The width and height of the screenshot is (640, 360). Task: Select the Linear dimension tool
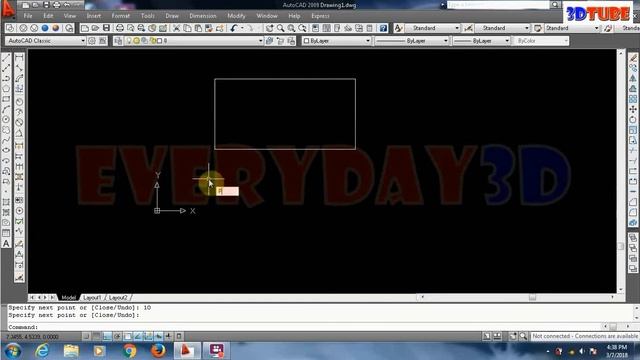tap(19, 58)
